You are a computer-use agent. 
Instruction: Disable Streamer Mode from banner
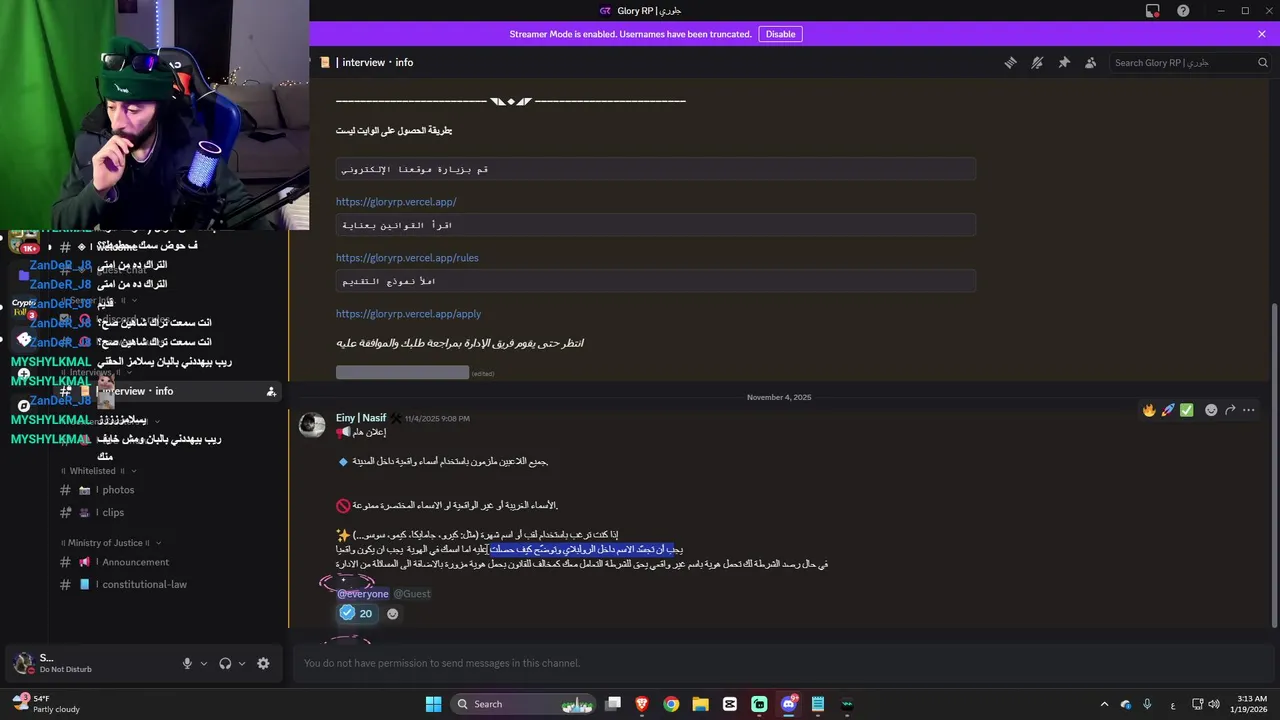coord(780,34)
